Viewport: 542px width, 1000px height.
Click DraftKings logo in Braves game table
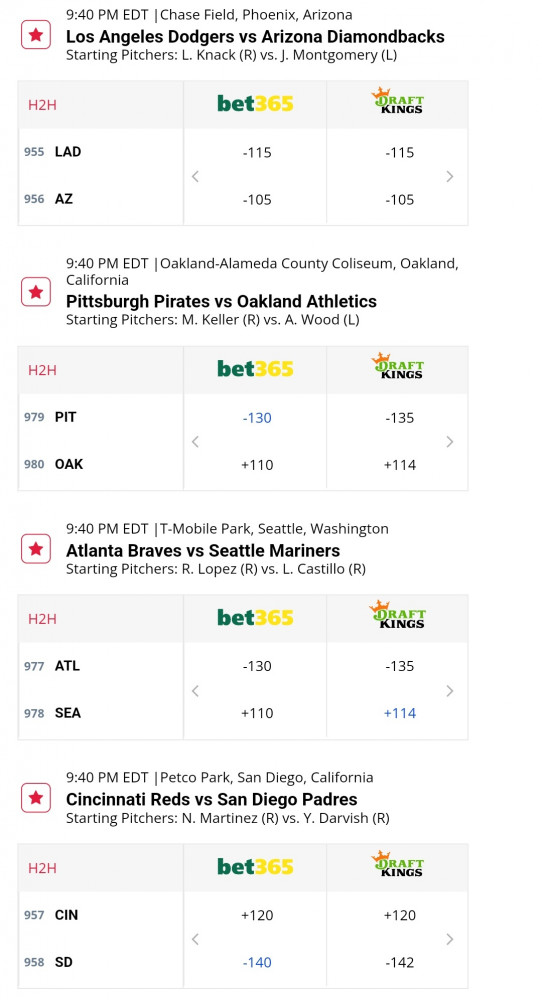point(398,615)
